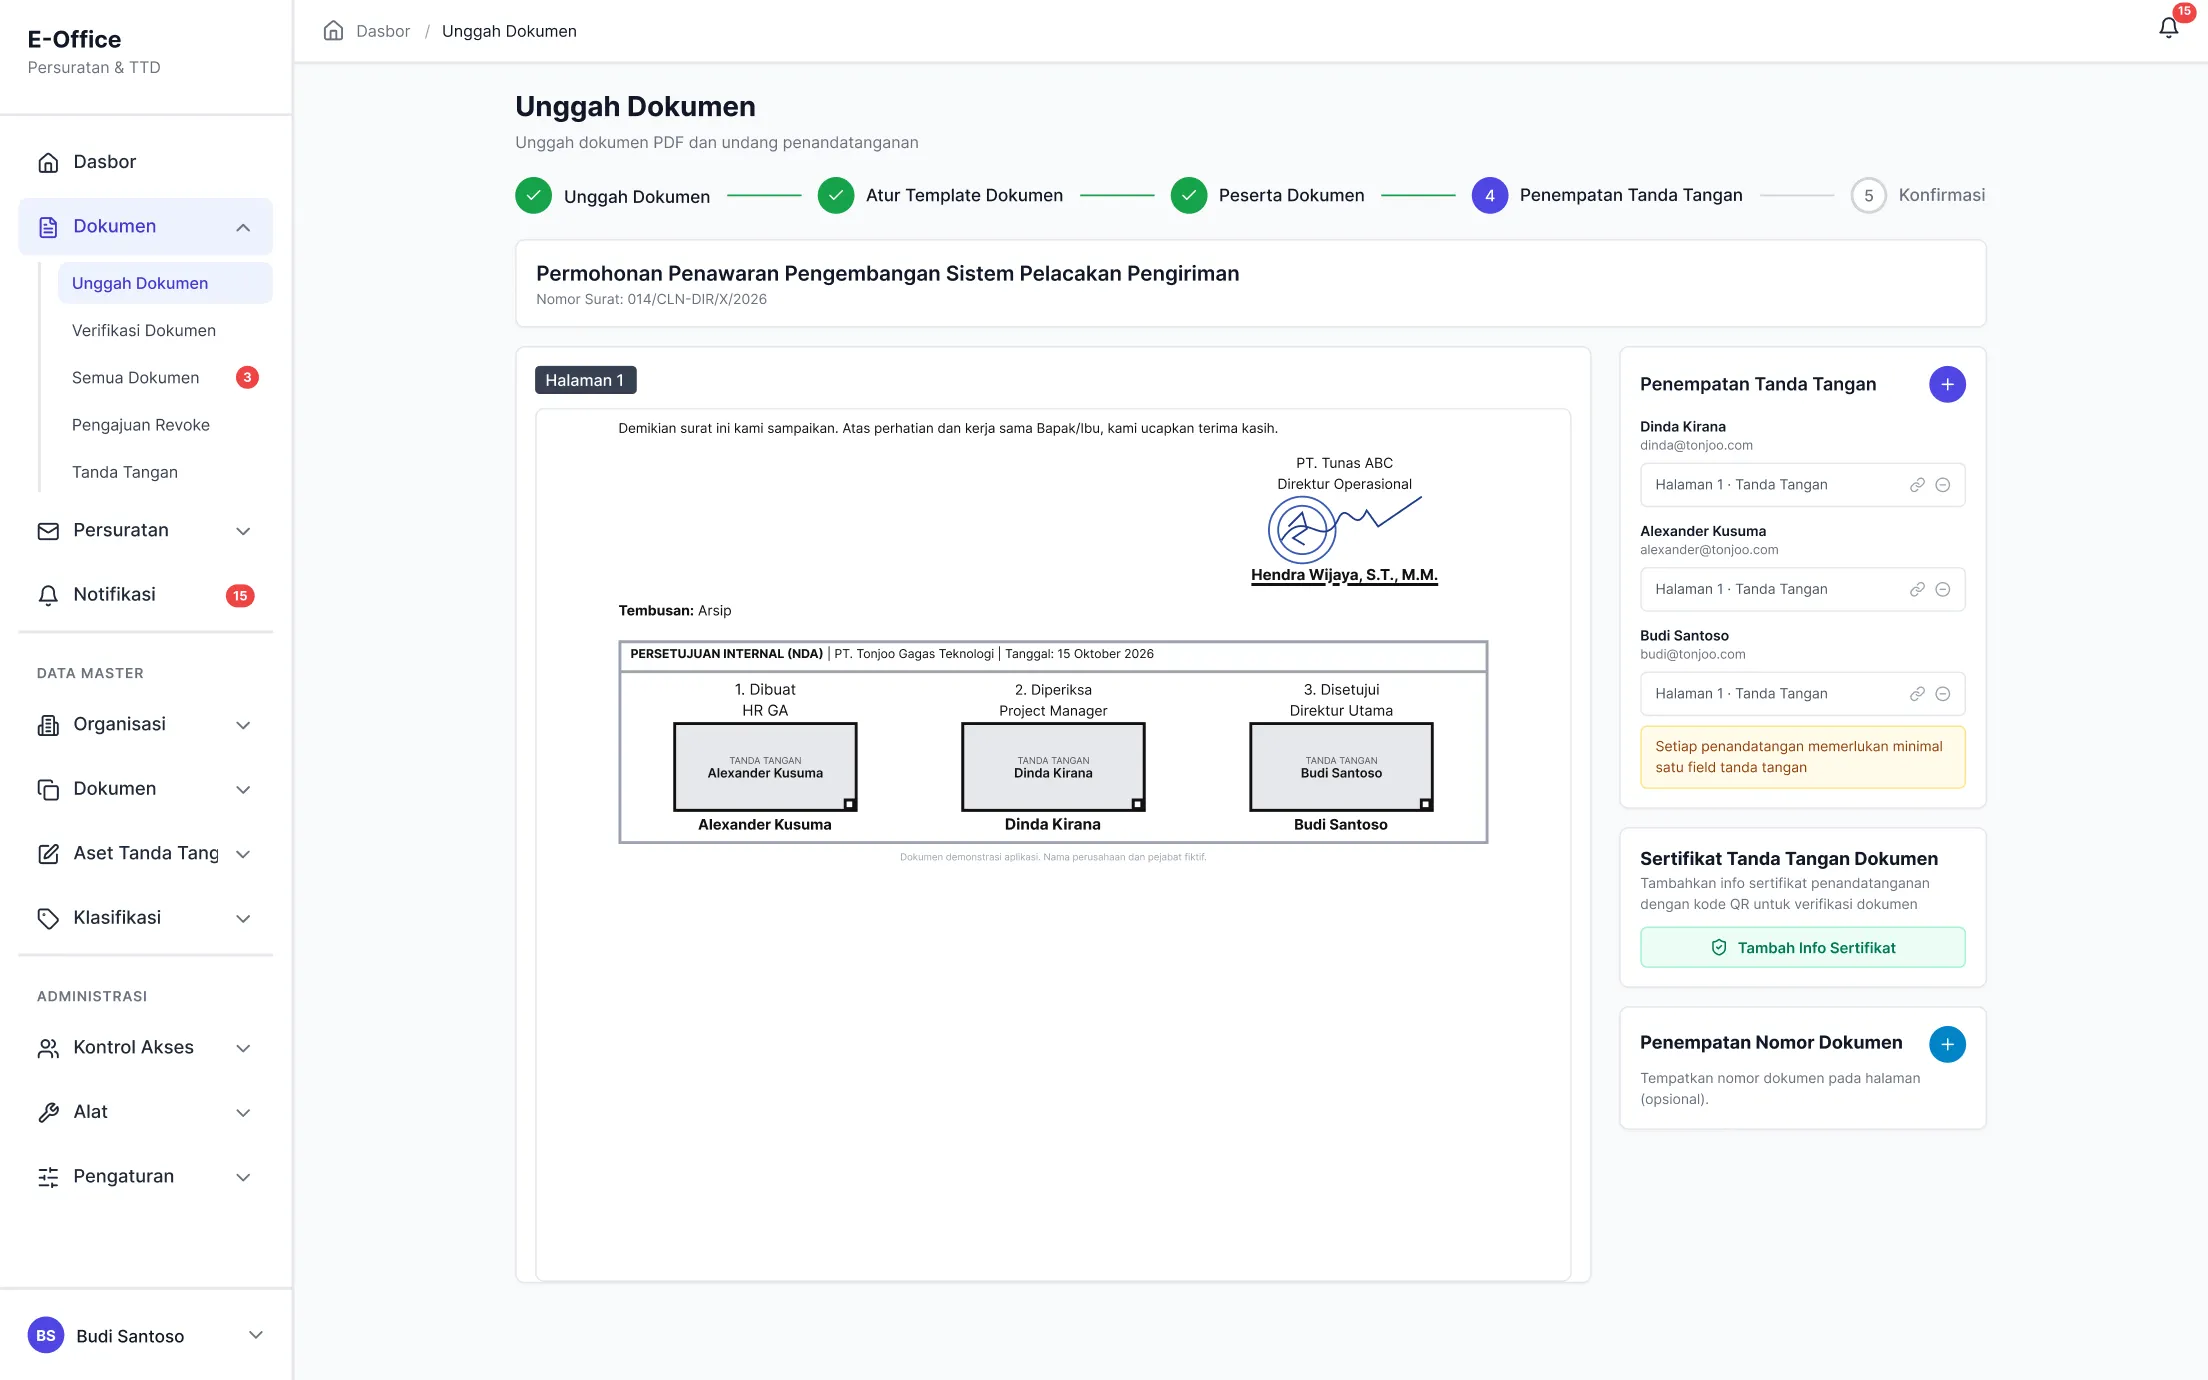This screenshot has height=1380, width=2208.
Task: Add a document number placement with the plus button
Action: [x=1946, y=1044]
